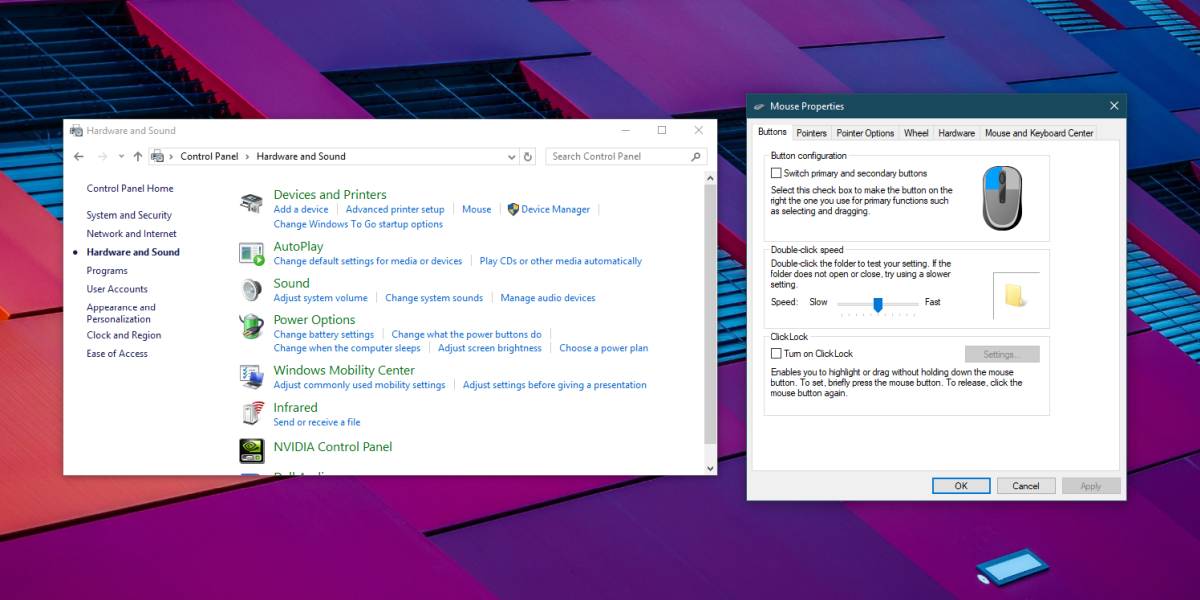Open the Hardware tab in Mouse Properties
This screenshot has height=600, width=1200.
click(x=956, y=131)
